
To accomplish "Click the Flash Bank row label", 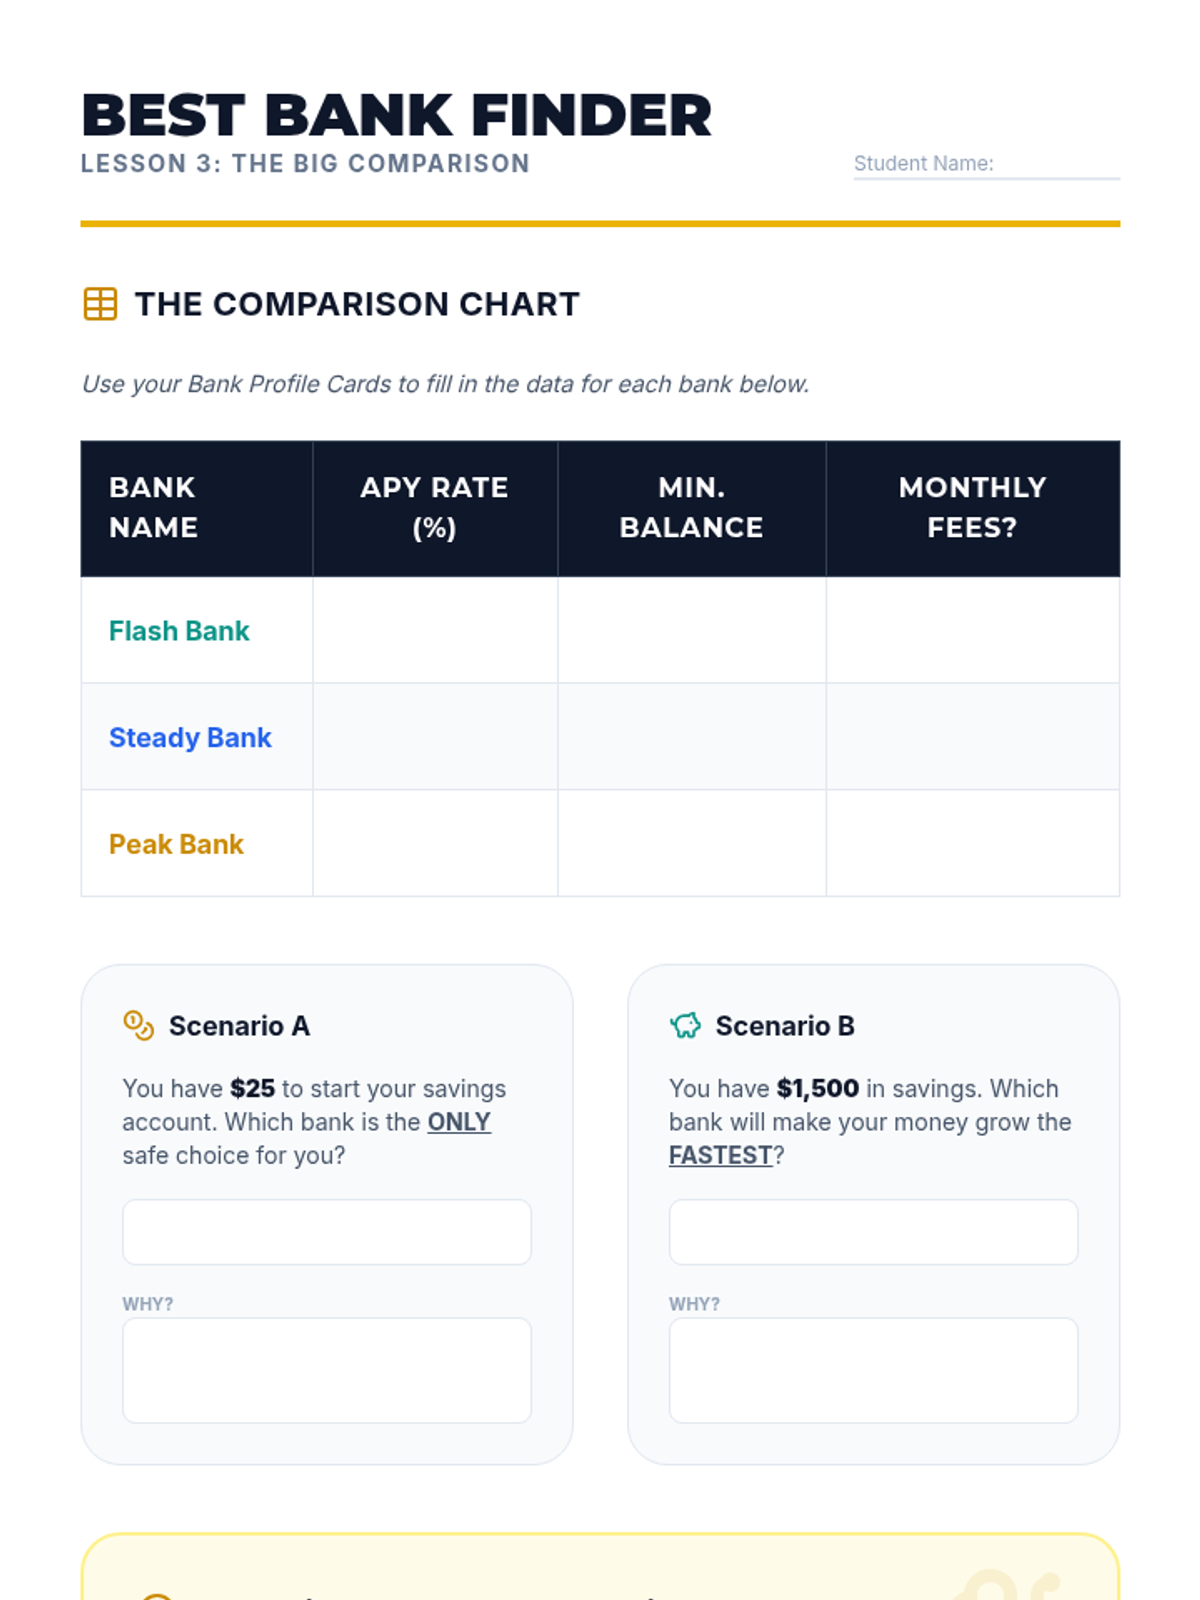I will (179, 631).
